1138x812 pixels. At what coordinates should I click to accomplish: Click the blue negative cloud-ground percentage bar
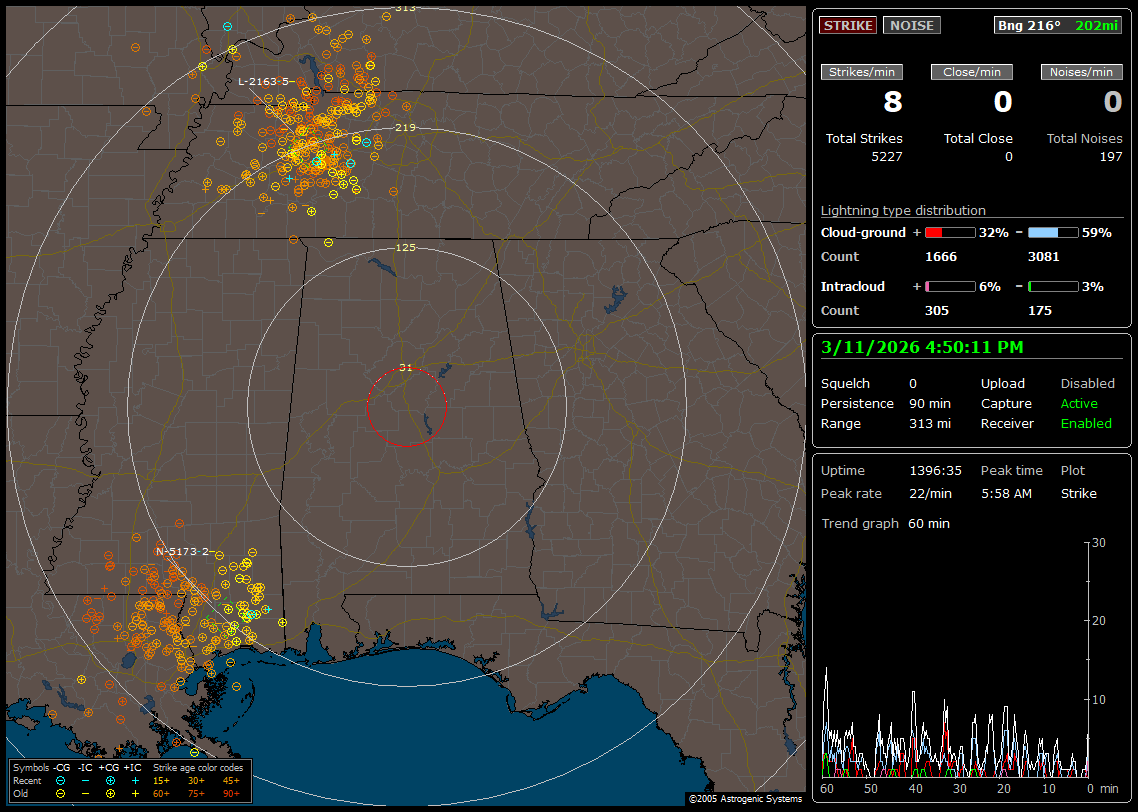(x=1053, y=232)
